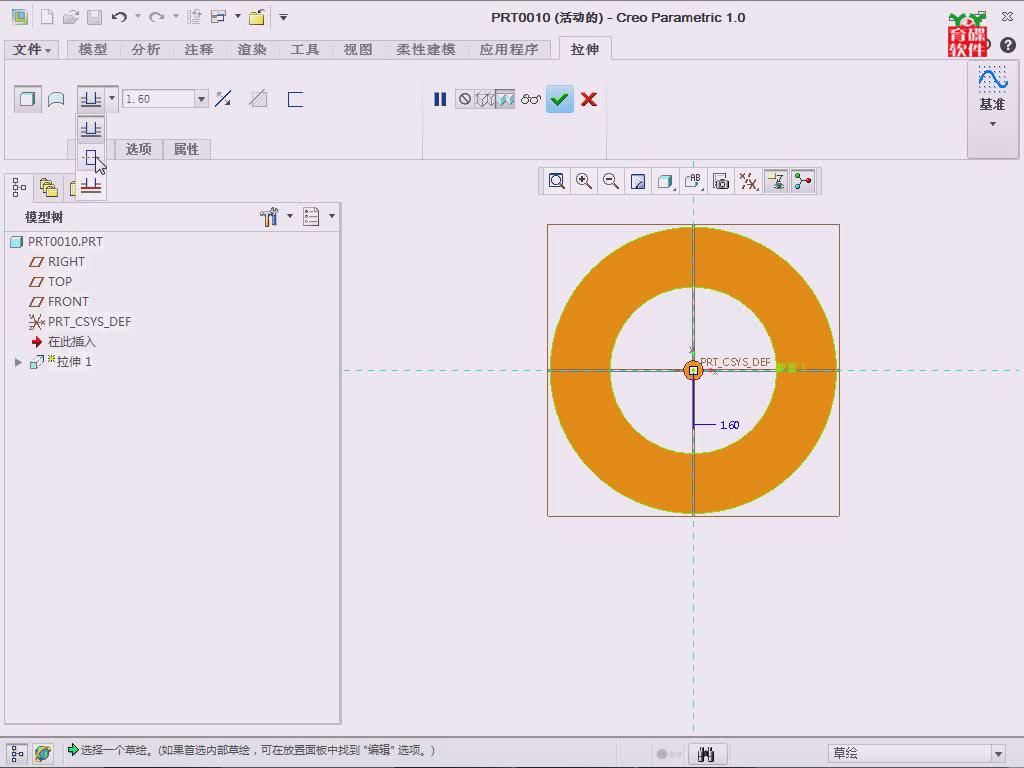Open the model tree show list icon

311,217
